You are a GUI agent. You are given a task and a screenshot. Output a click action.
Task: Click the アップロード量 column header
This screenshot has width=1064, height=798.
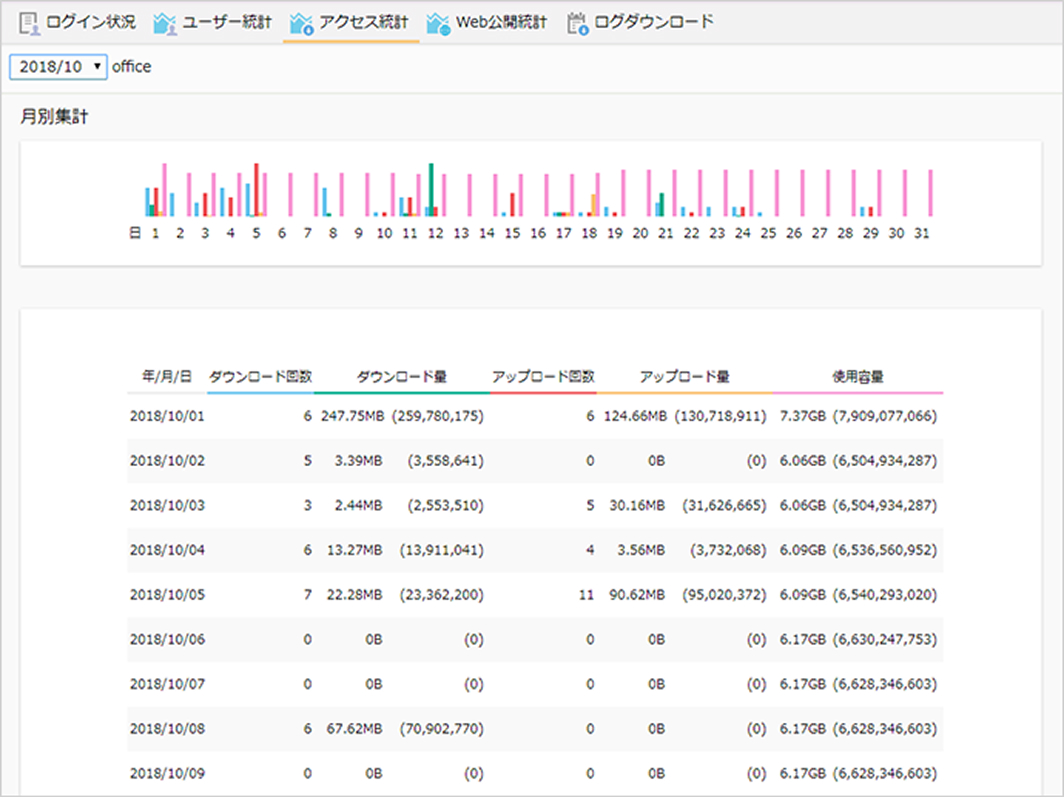[x=684, y=377]
